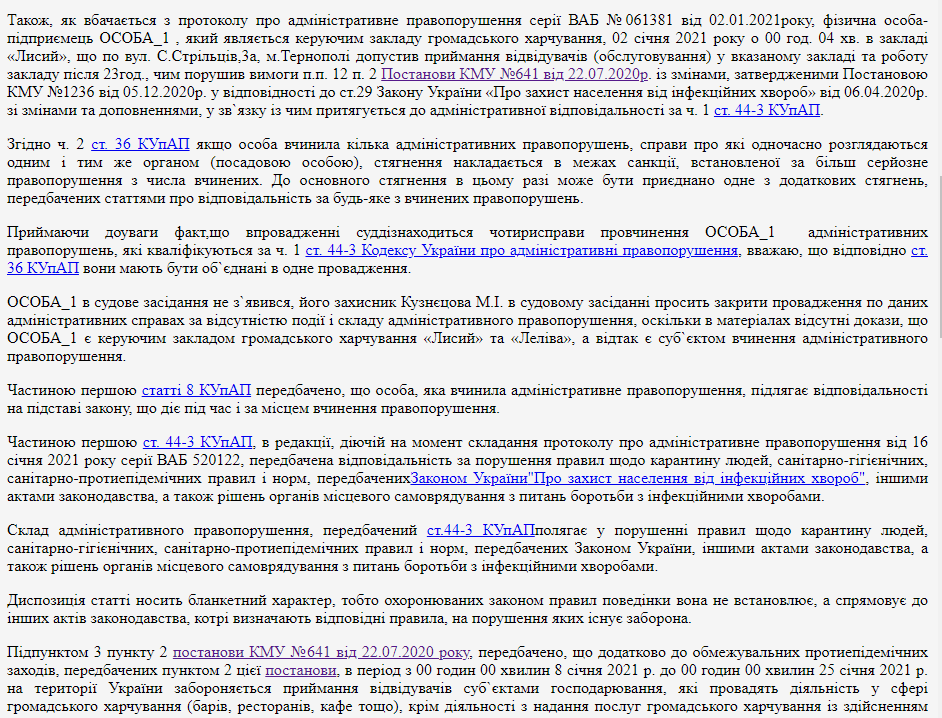
Task: Open the статті 8 КУпАП link
Action: pyautogui.click(x=196, y=391)
